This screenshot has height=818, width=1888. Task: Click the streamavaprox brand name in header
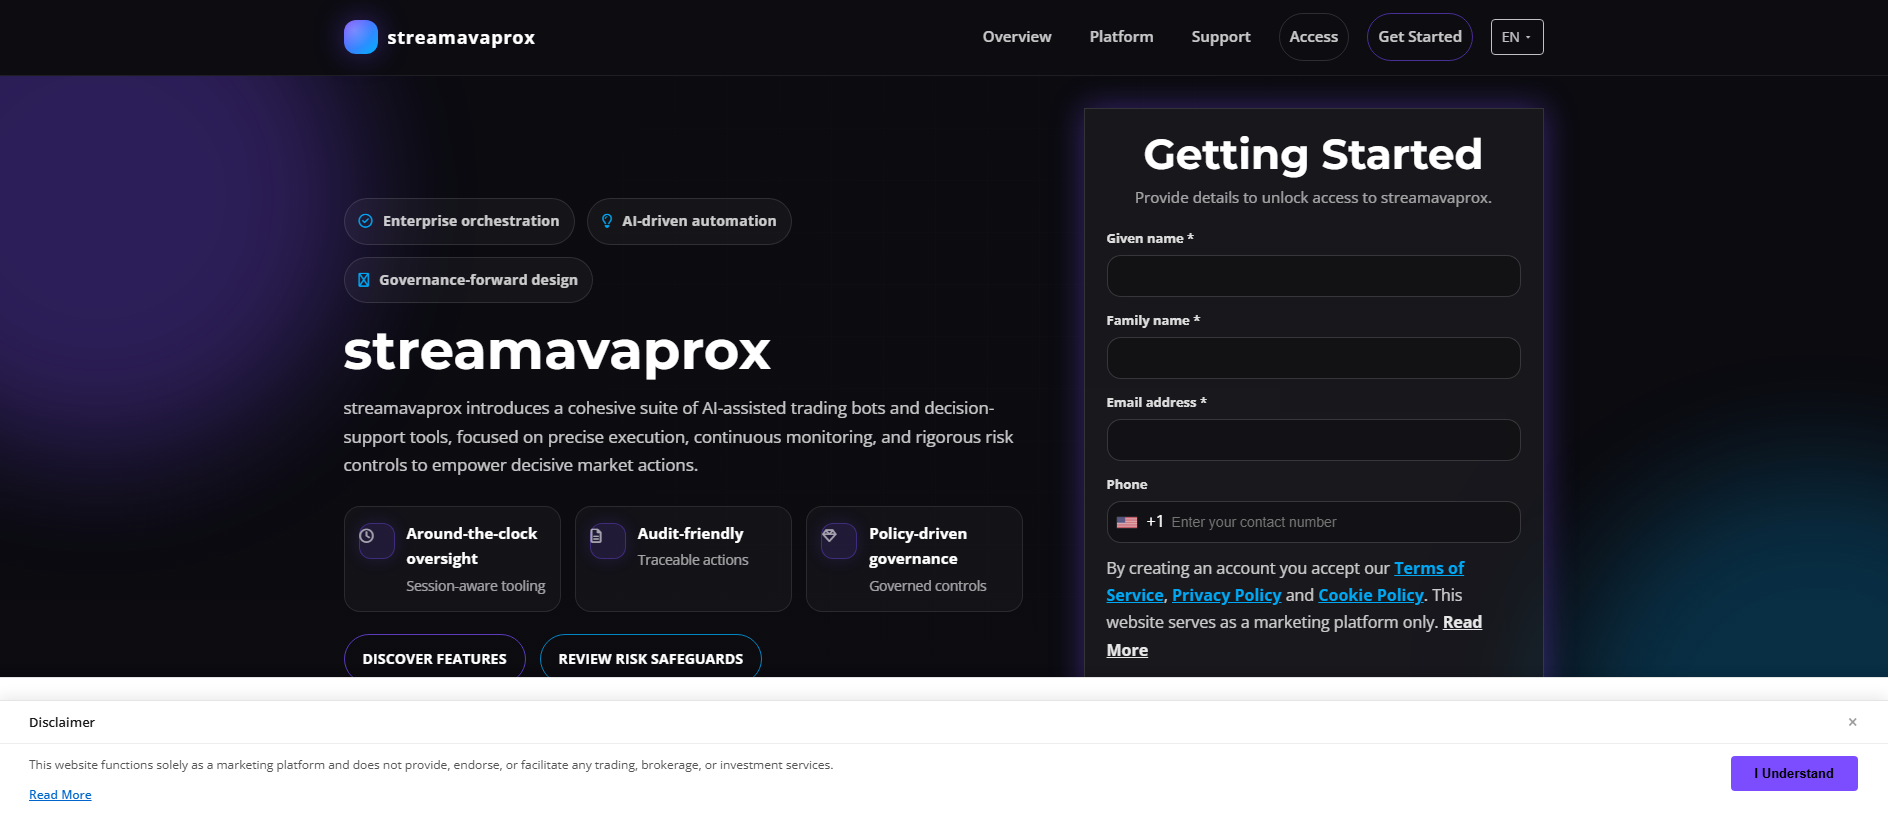pyautogui.click(x=461, y=38)
